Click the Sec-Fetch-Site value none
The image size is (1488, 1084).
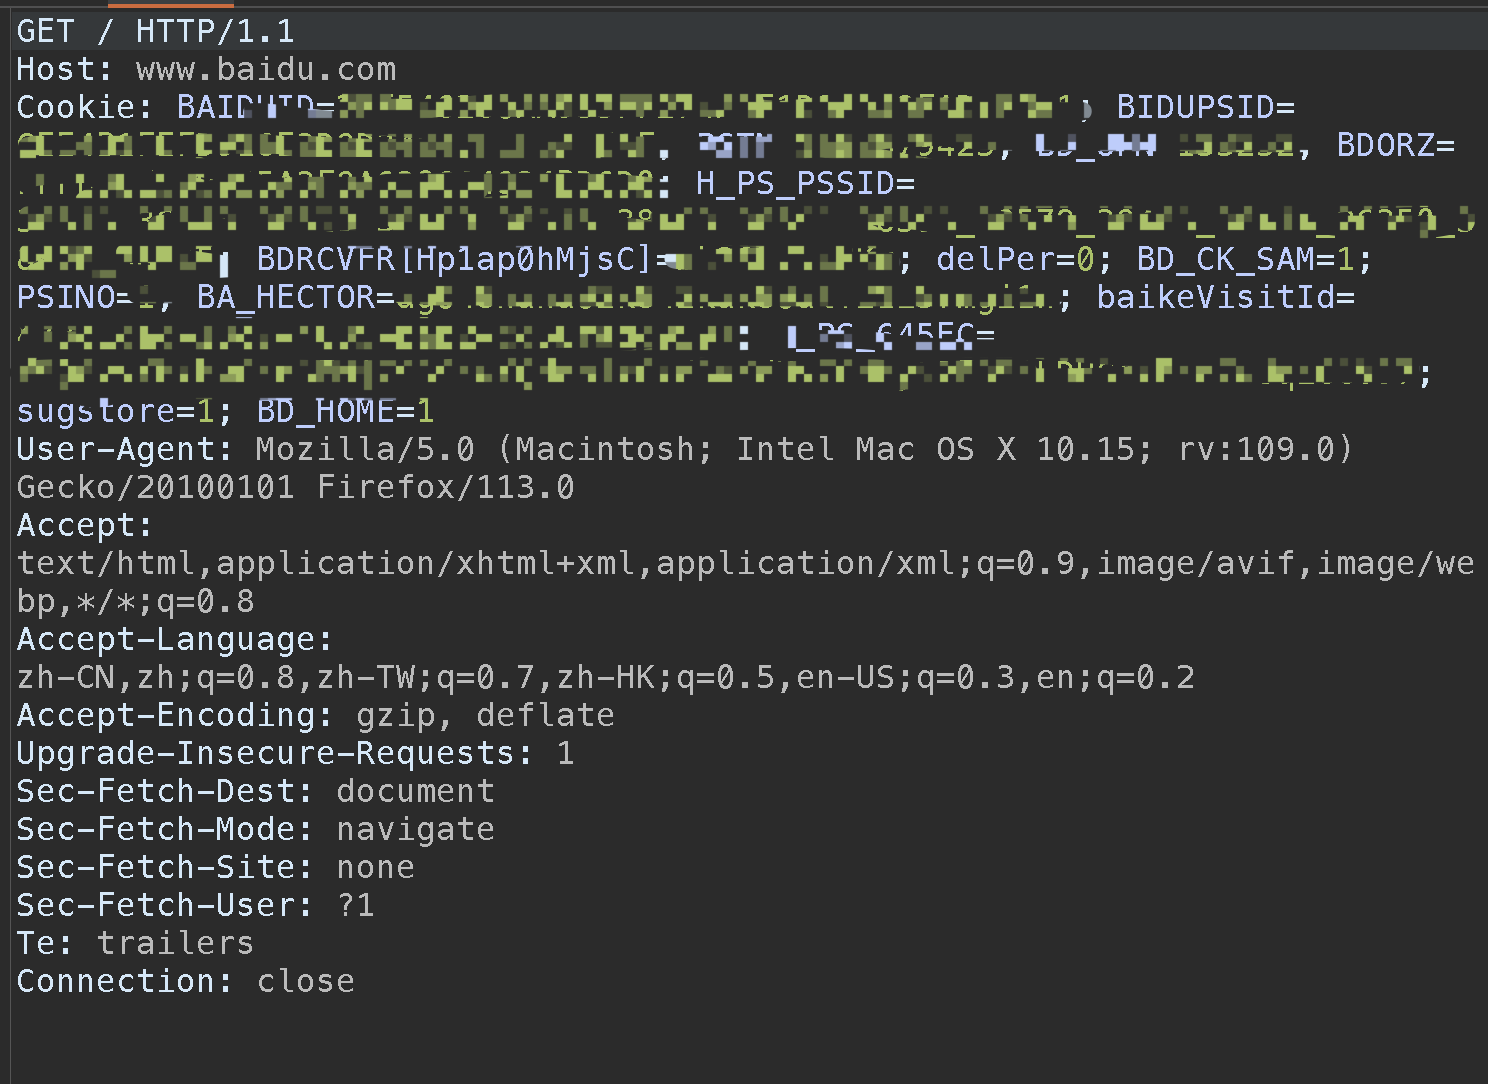376,867
